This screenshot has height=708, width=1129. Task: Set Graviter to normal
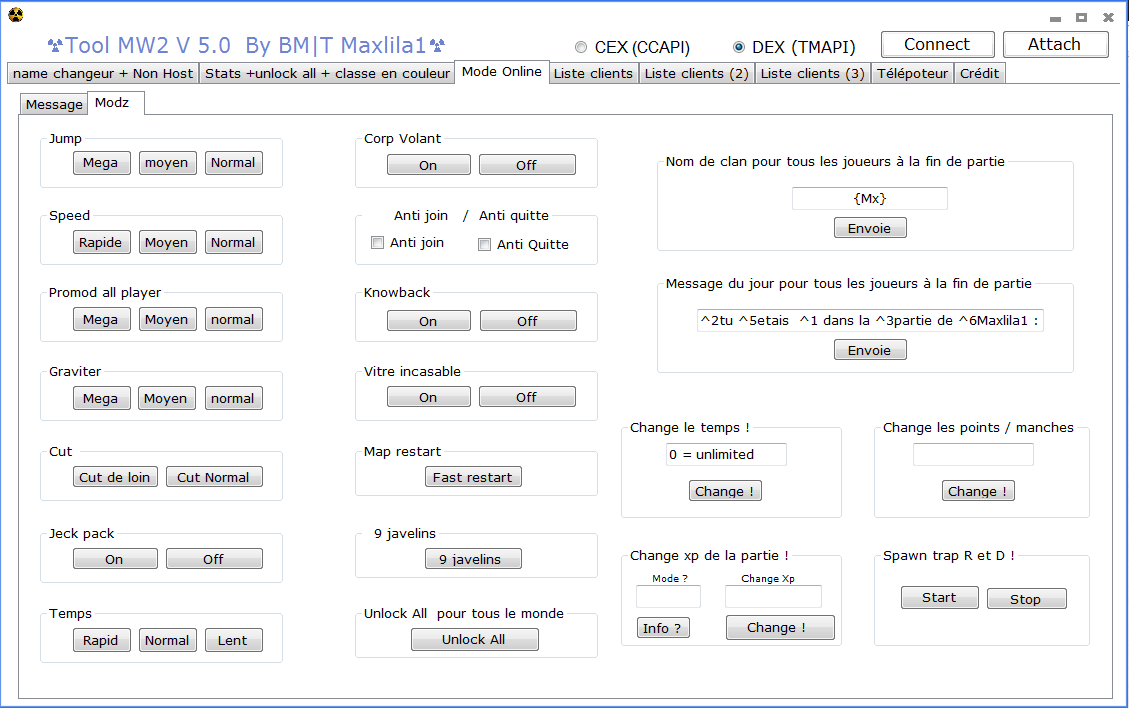pos(233,398)
